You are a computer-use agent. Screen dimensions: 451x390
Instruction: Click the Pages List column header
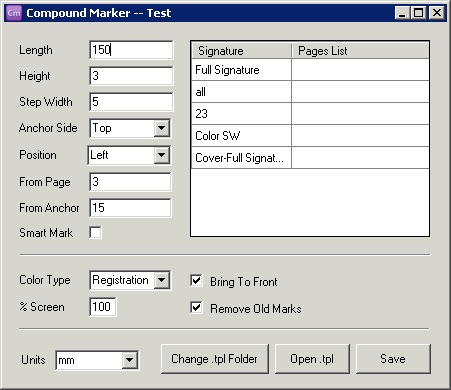360,51
